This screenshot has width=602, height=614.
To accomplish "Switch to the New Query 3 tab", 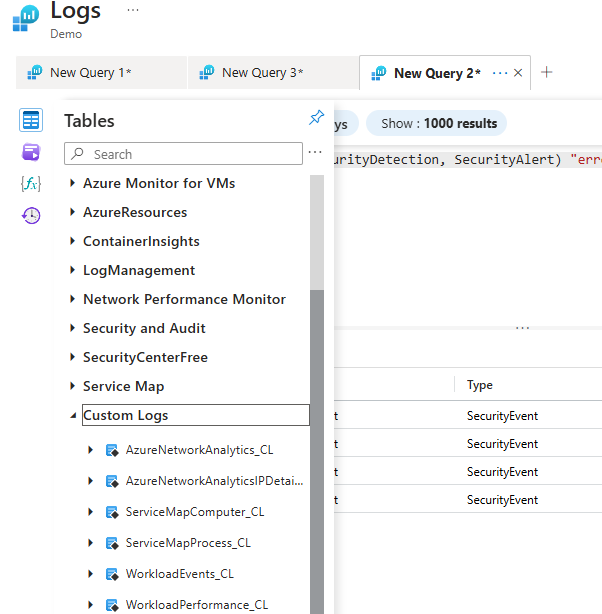I will 273,73.
